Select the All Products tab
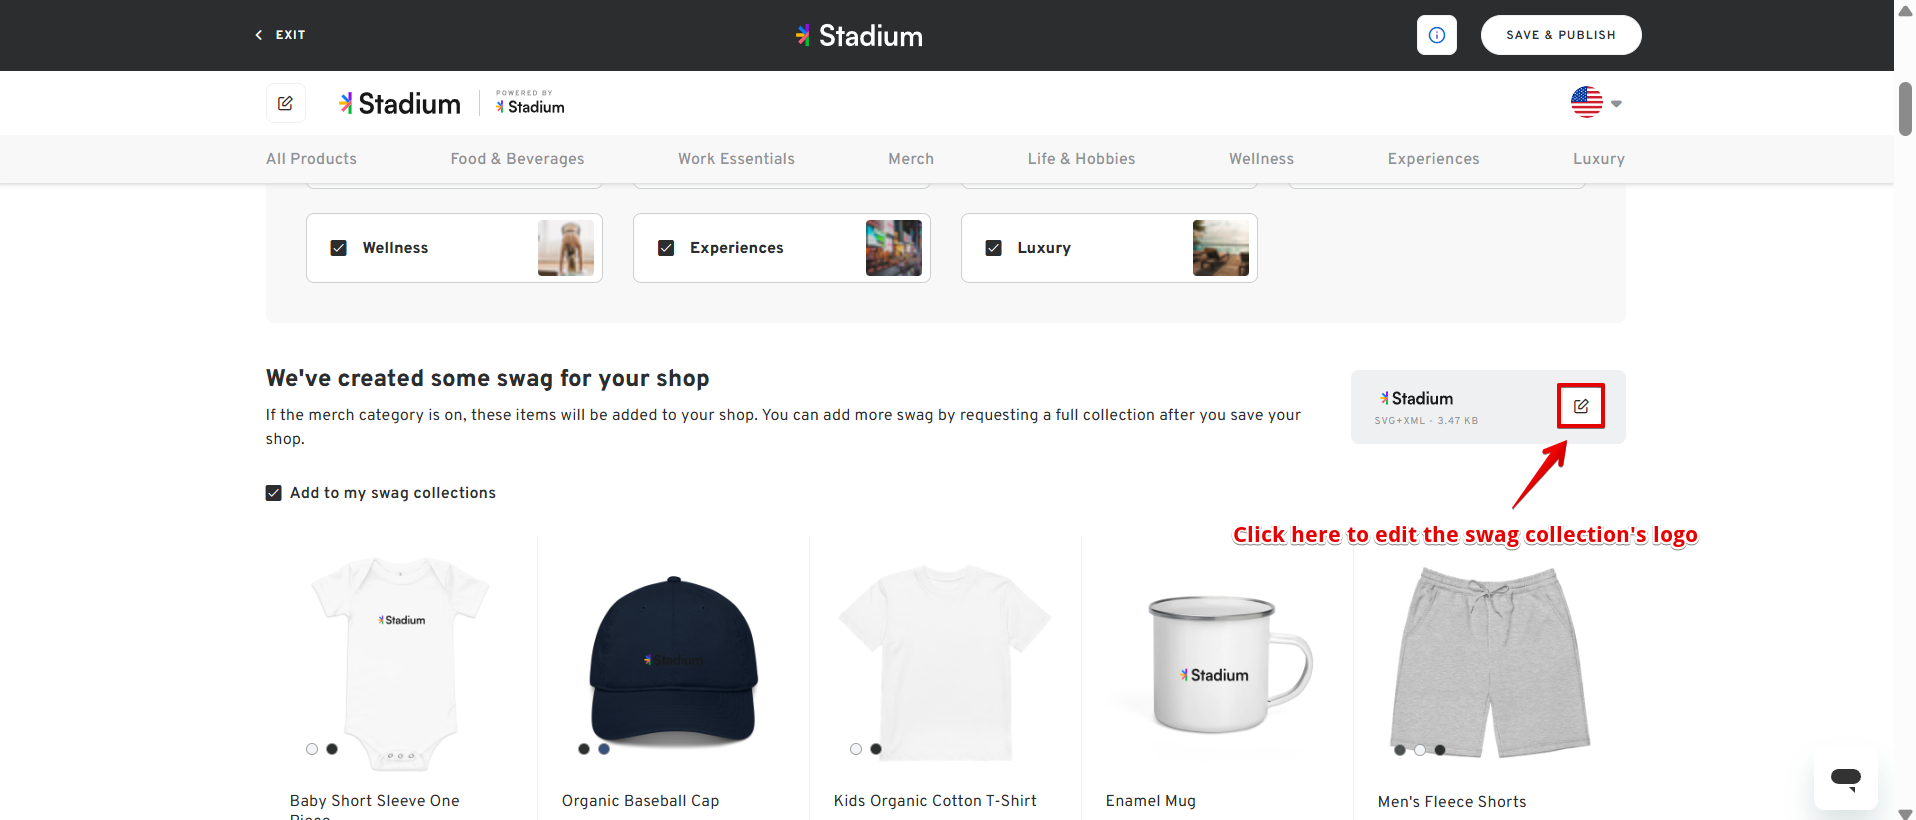This screenshot has height=820, width=1916. click(311, 159)
